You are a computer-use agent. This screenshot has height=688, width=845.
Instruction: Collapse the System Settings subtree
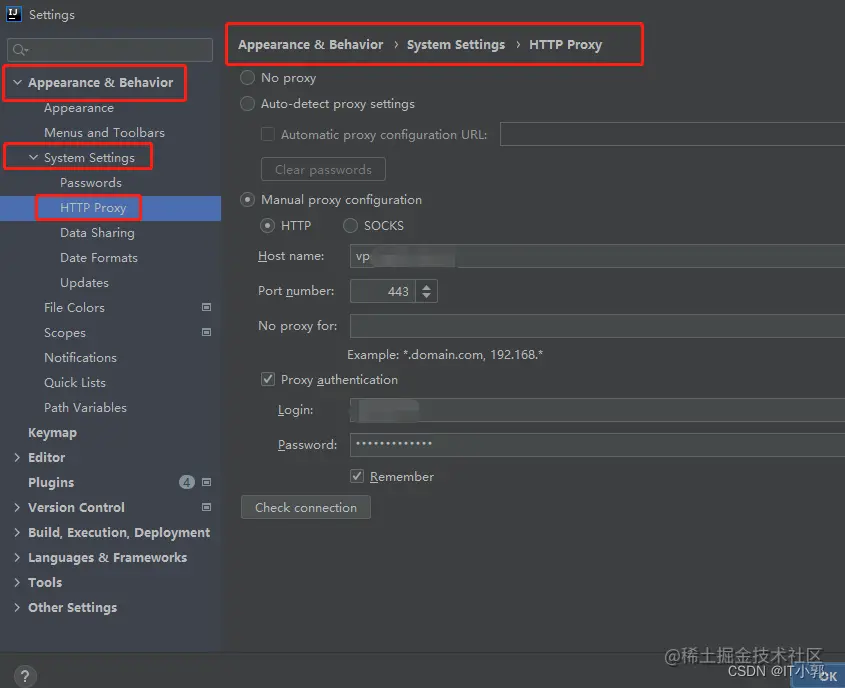33,157
